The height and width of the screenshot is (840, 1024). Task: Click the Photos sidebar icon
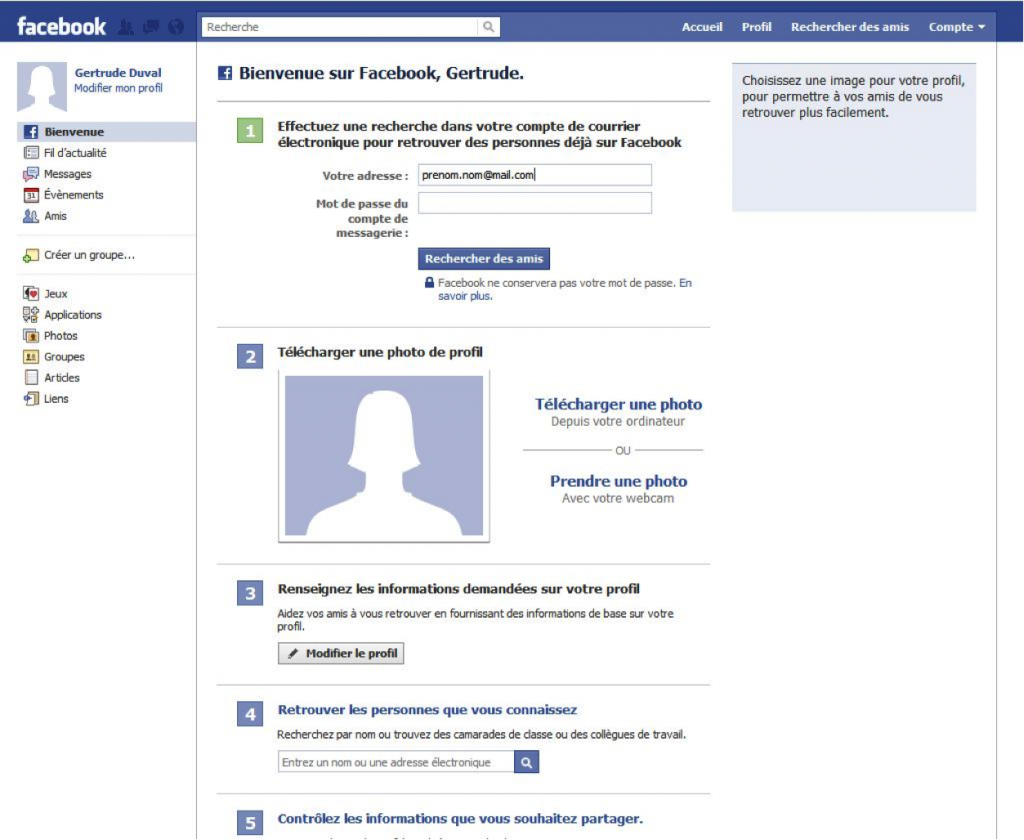pos(31,336)
